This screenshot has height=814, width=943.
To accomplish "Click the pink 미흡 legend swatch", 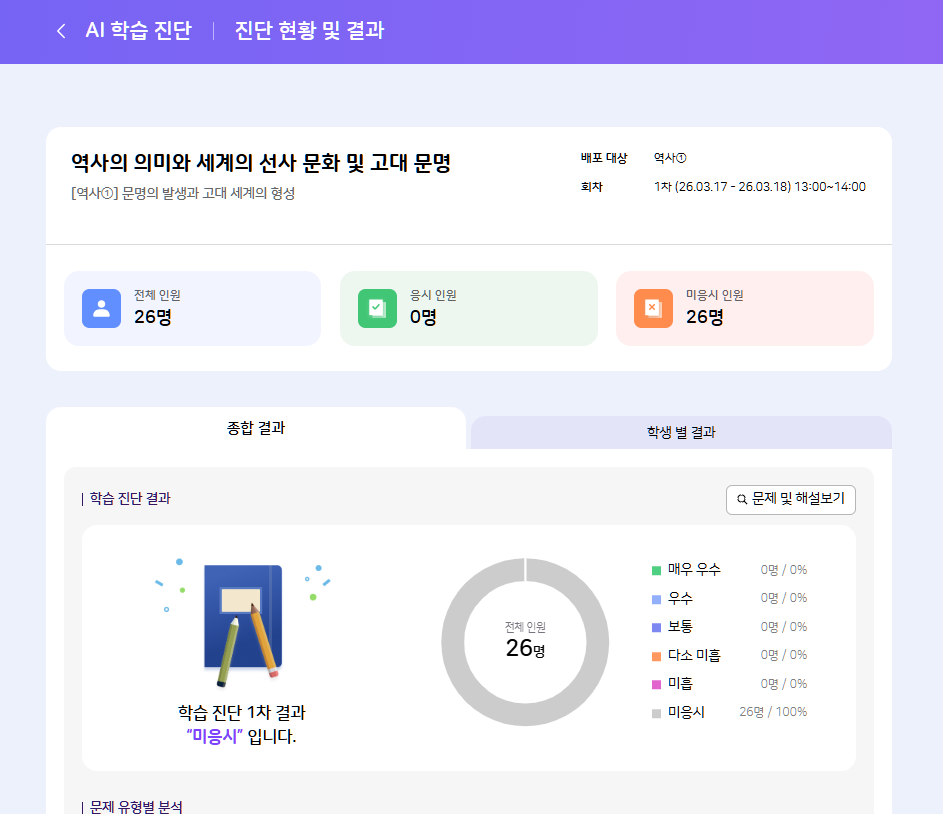I will 656,684.
